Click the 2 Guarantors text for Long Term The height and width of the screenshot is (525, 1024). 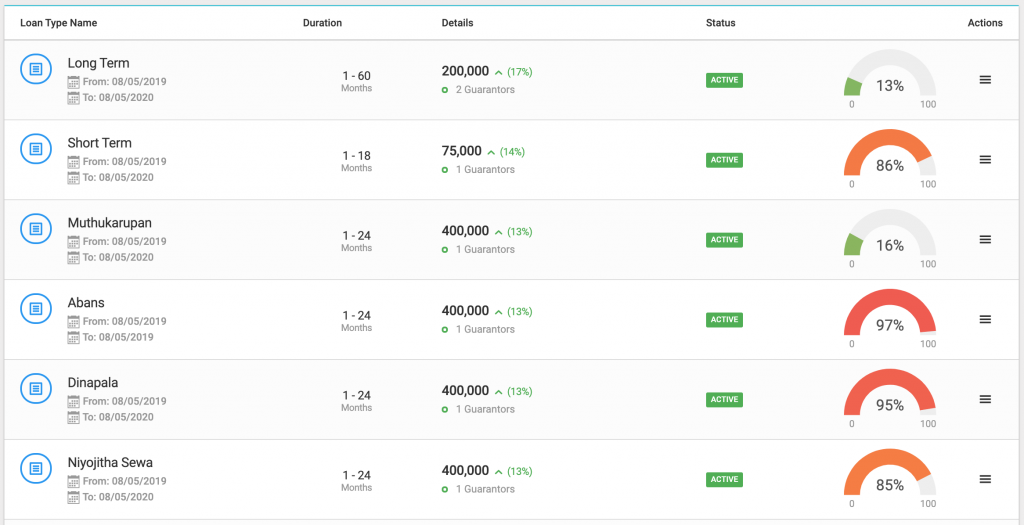coord(485,89)
